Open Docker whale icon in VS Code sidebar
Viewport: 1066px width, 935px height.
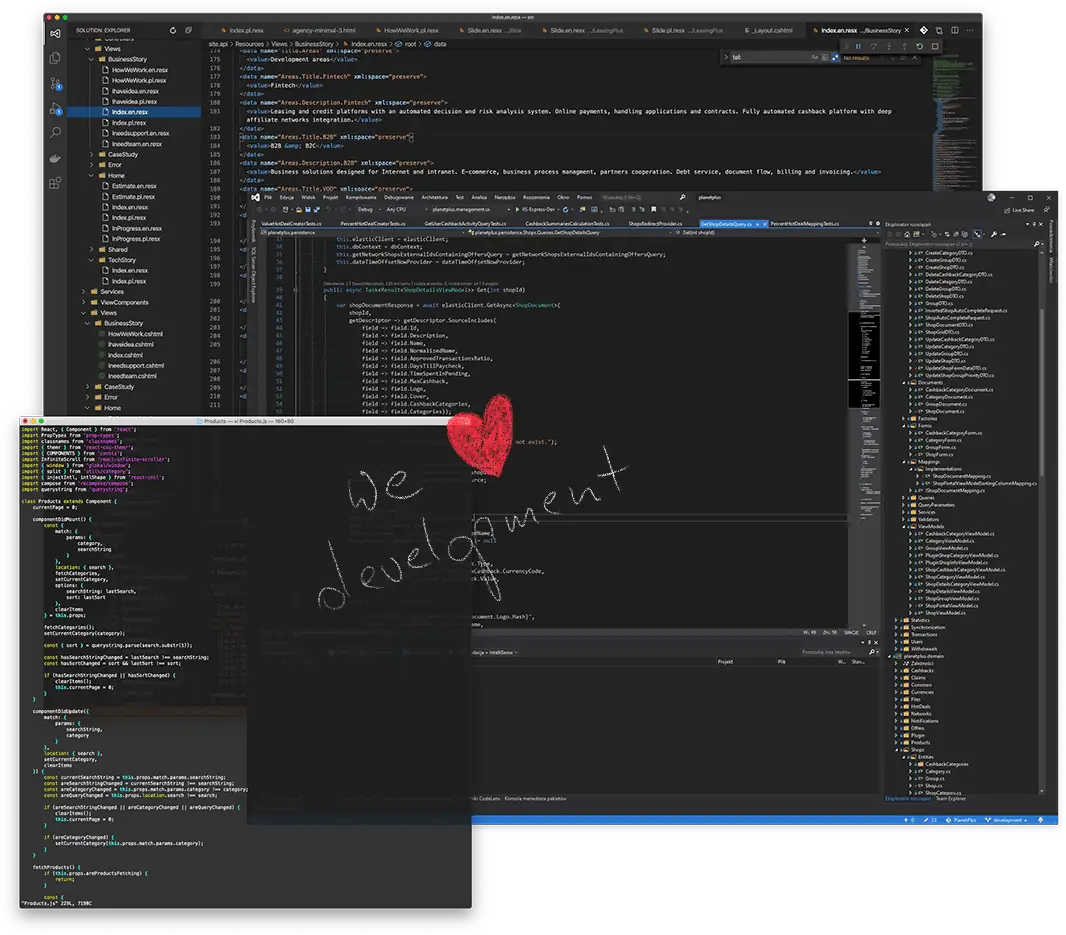pyautogui.click(x=55, y=158)
